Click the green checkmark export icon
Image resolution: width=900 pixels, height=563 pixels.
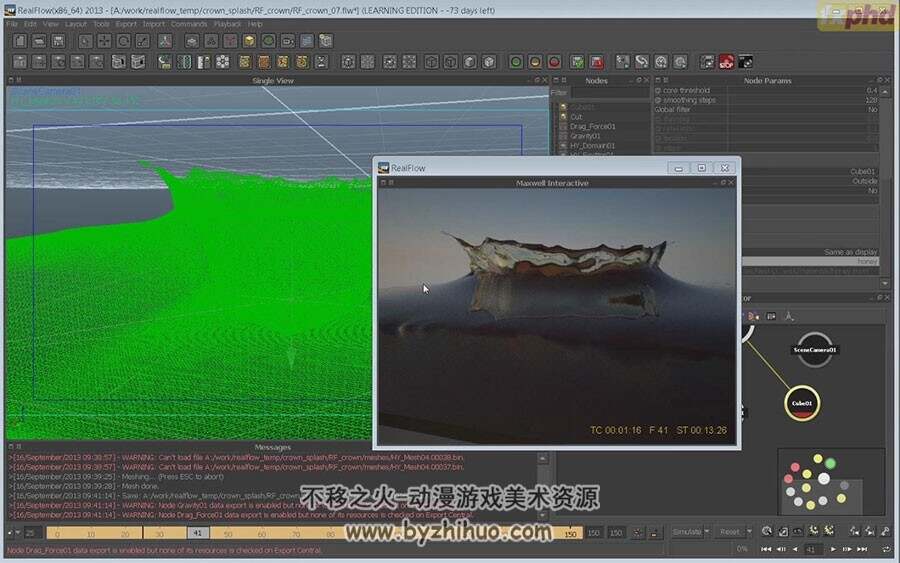click(577, 62)
